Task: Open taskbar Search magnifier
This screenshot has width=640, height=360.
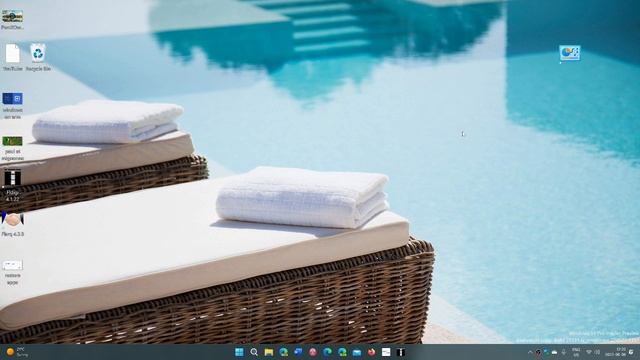Action: (254, 352)
